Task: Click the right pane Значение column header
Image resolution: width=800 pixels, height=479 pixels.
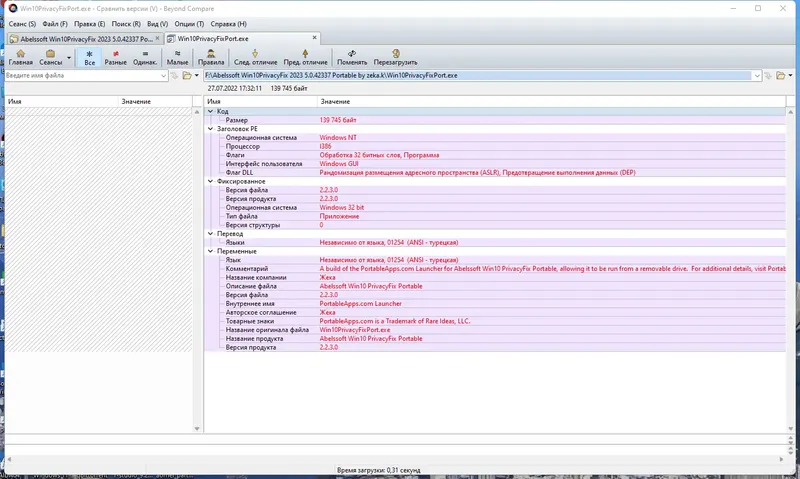Action: point(552,102)
